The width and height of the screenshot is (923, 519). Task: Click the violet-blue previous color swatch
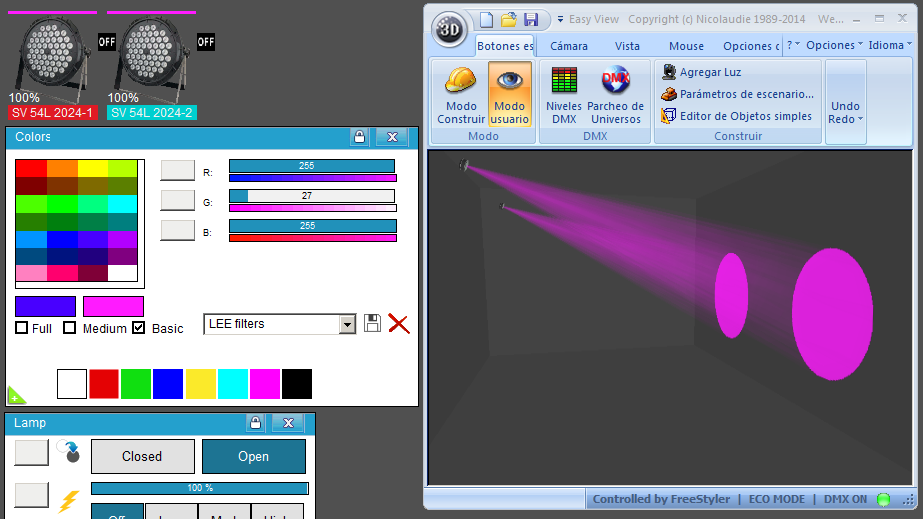point(45,307)
